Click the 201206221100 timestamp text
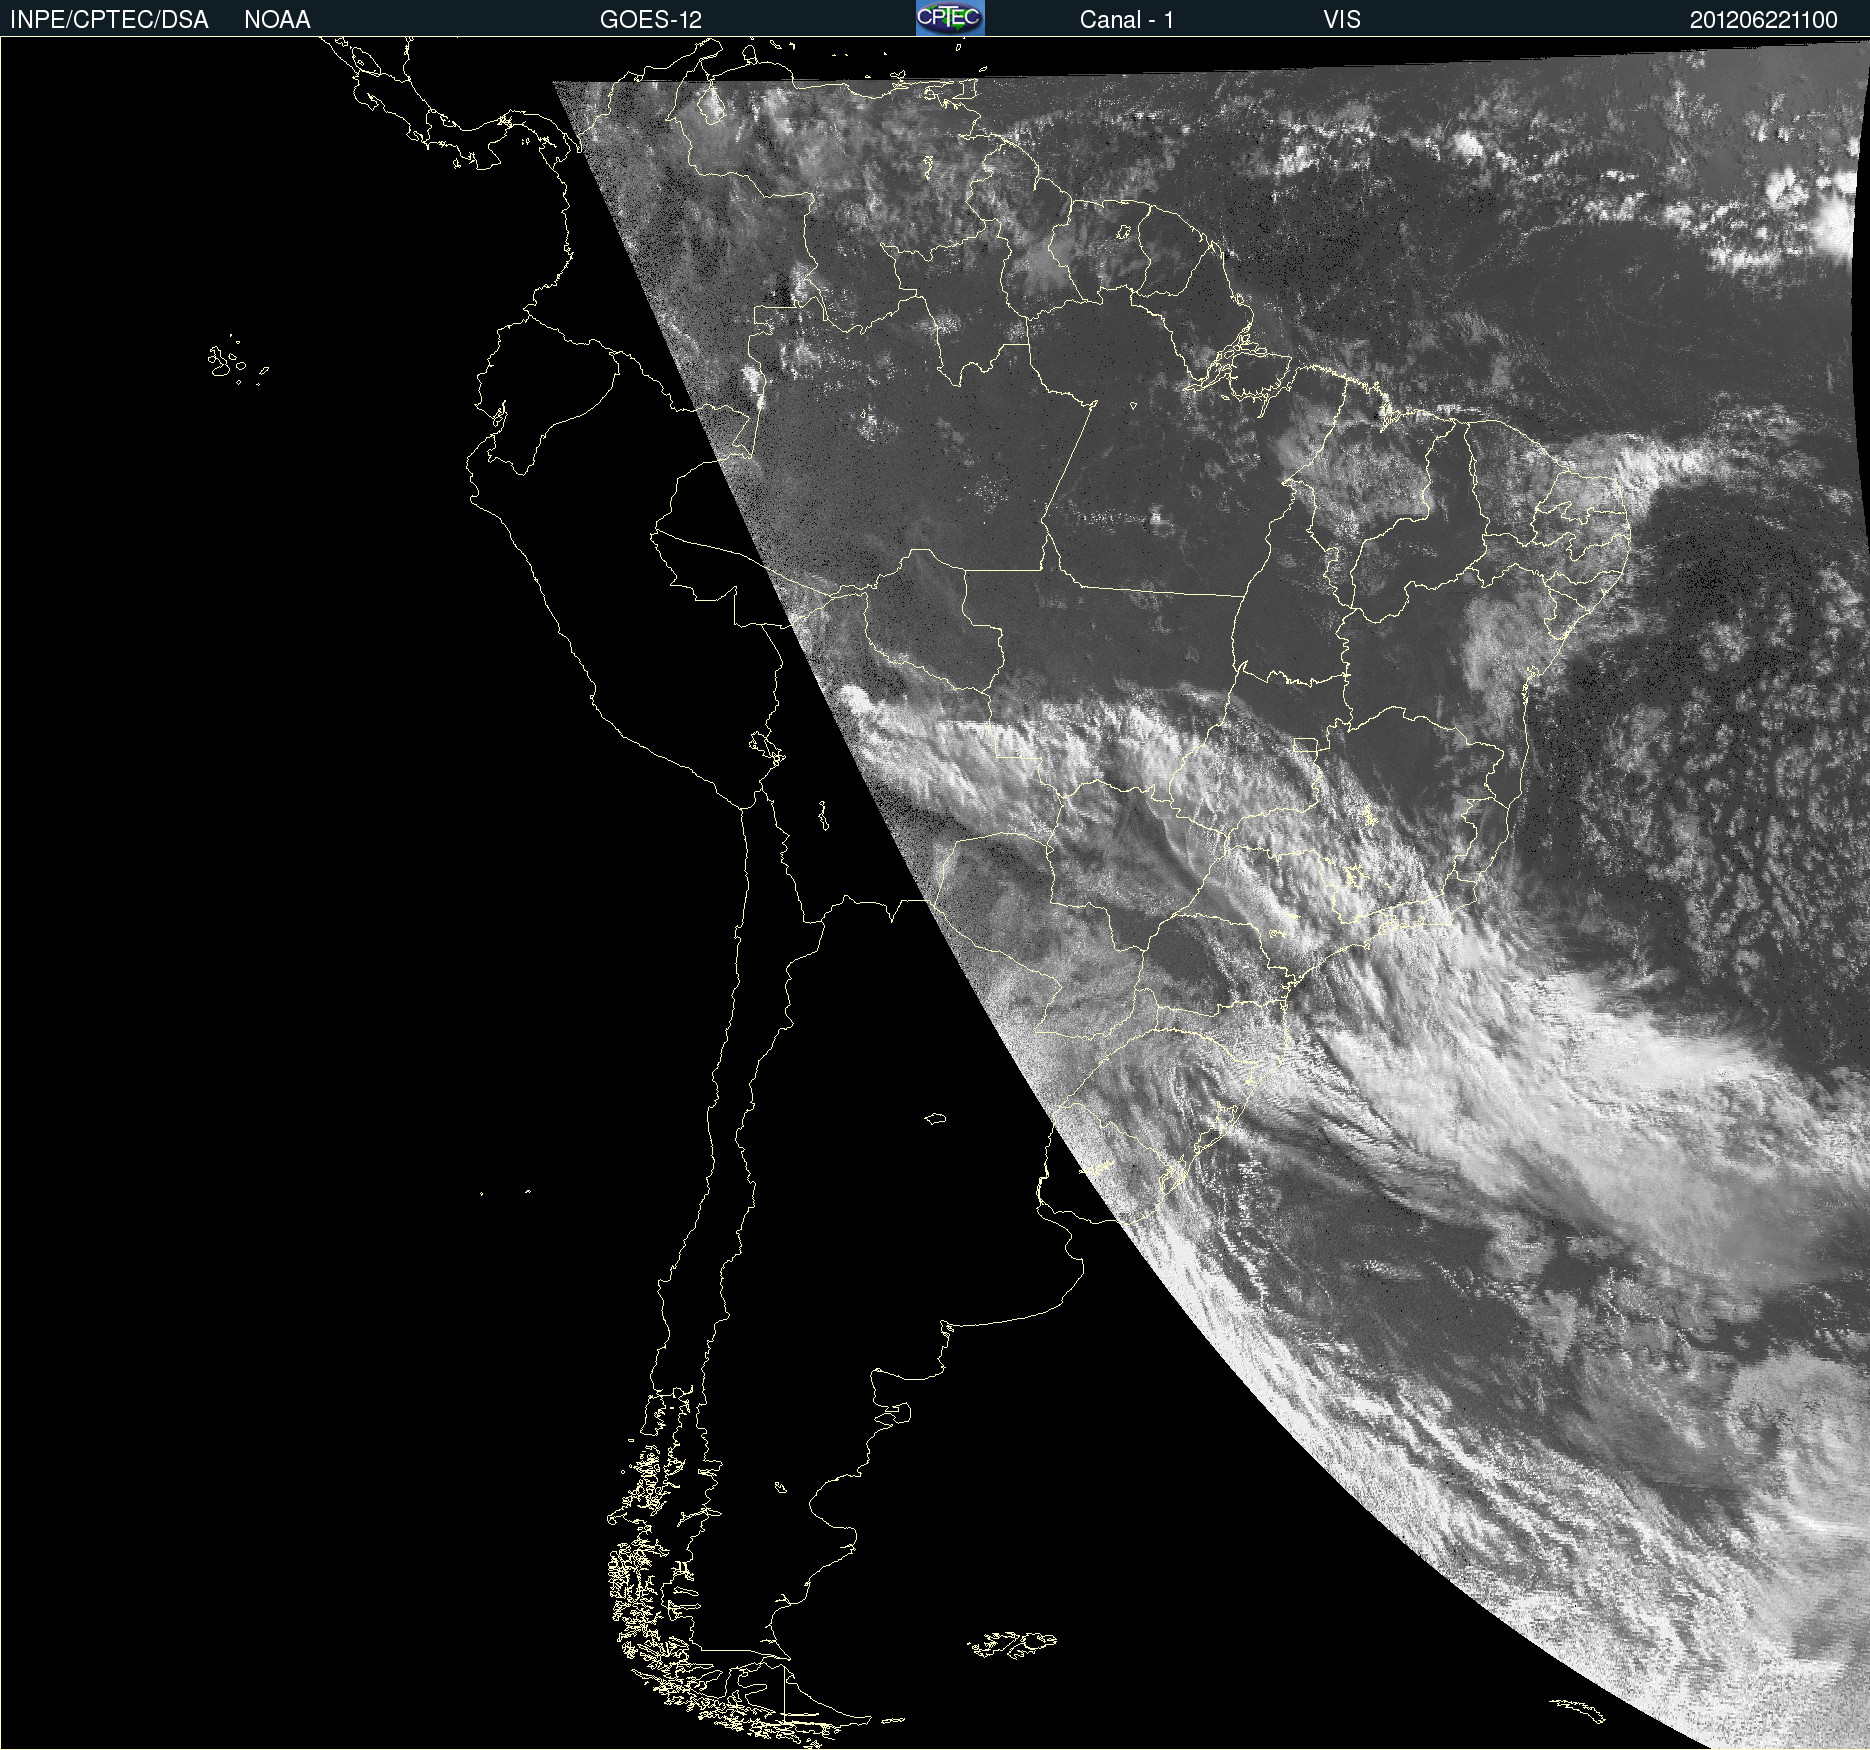The width and height of the screenshot is (1870, 1750). tap(1764, 20)
